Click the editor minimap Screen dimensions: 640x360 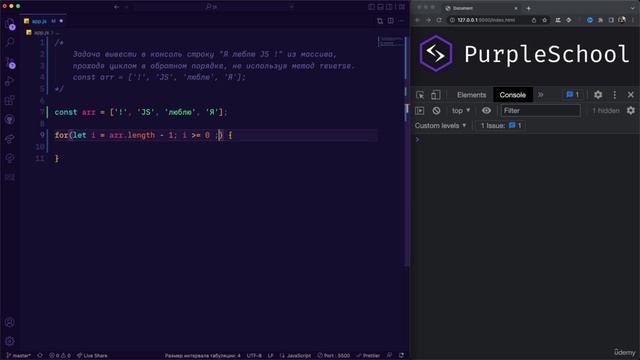390,41
